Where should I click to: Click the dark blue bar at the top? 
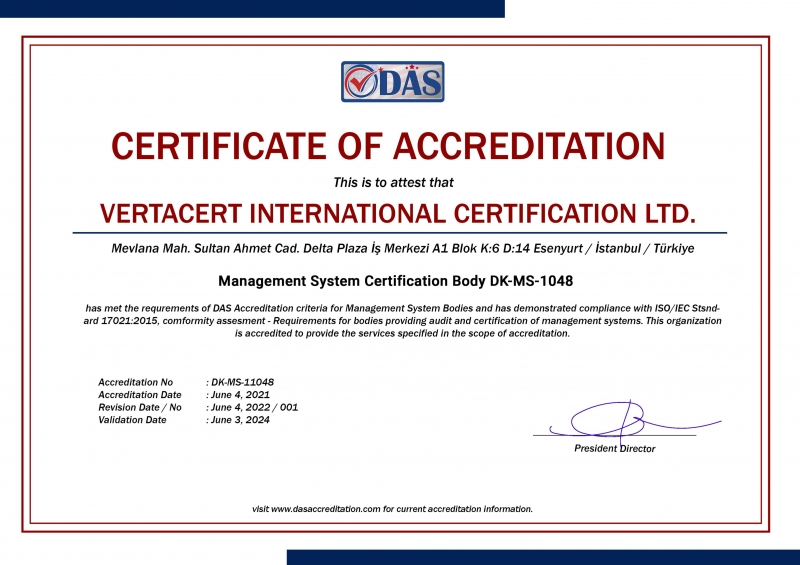click(x=252, y=8)
